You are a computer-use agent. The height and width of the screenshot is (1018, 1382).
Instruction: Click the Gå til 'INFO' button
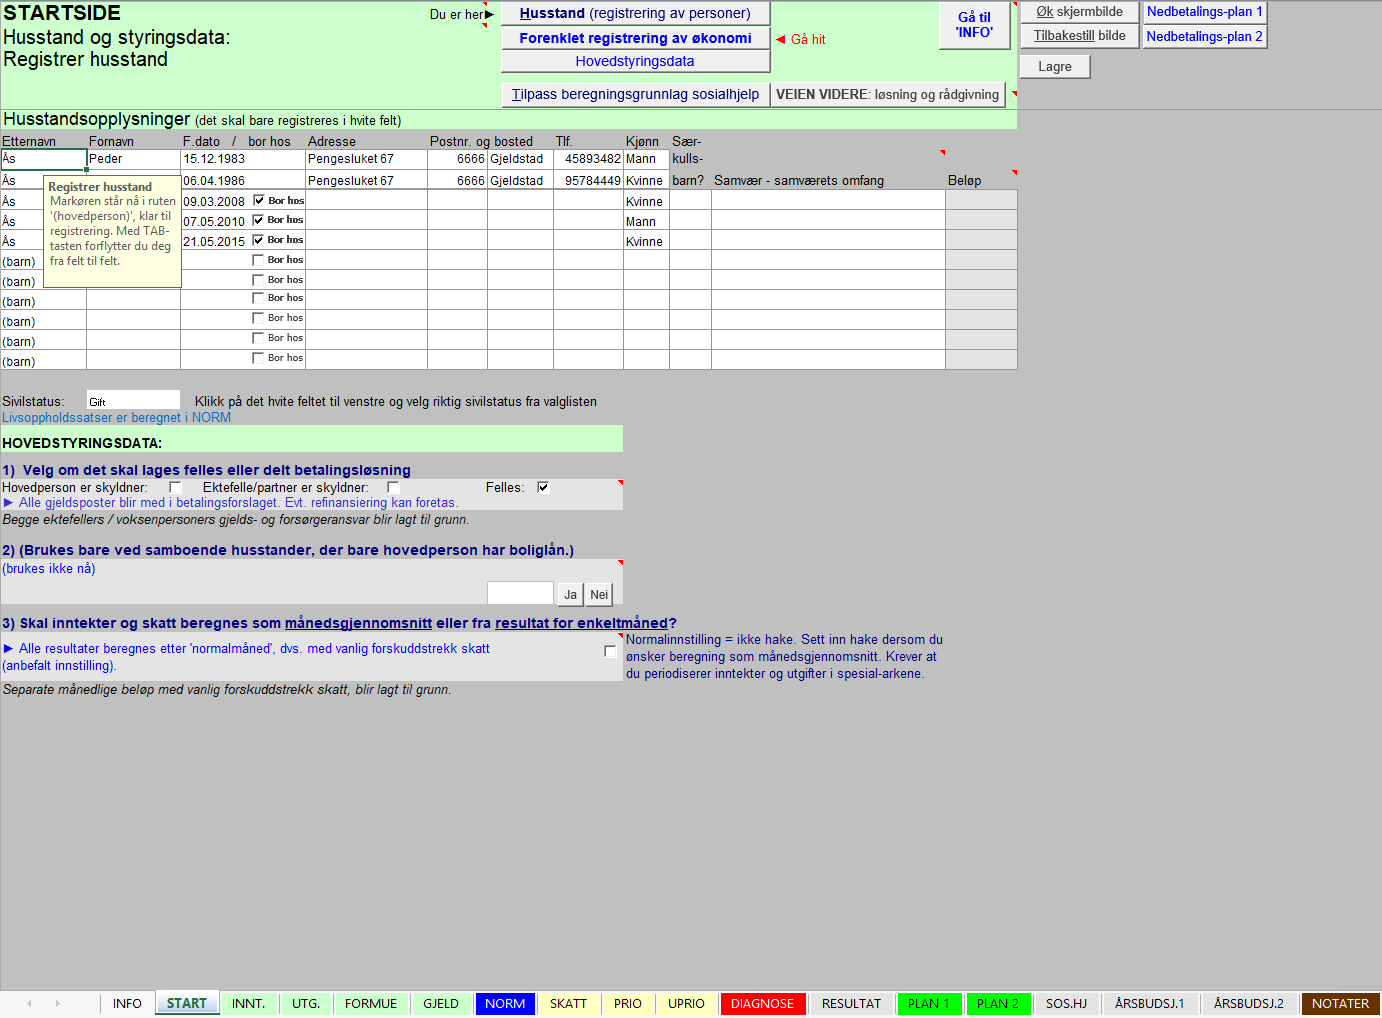974,25
